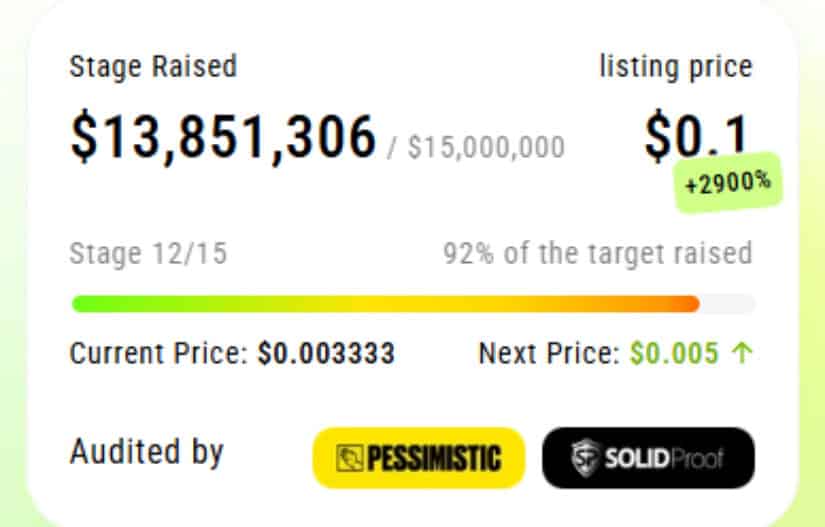Click the fundraising progress bar
825x527 pixels.
413,304
